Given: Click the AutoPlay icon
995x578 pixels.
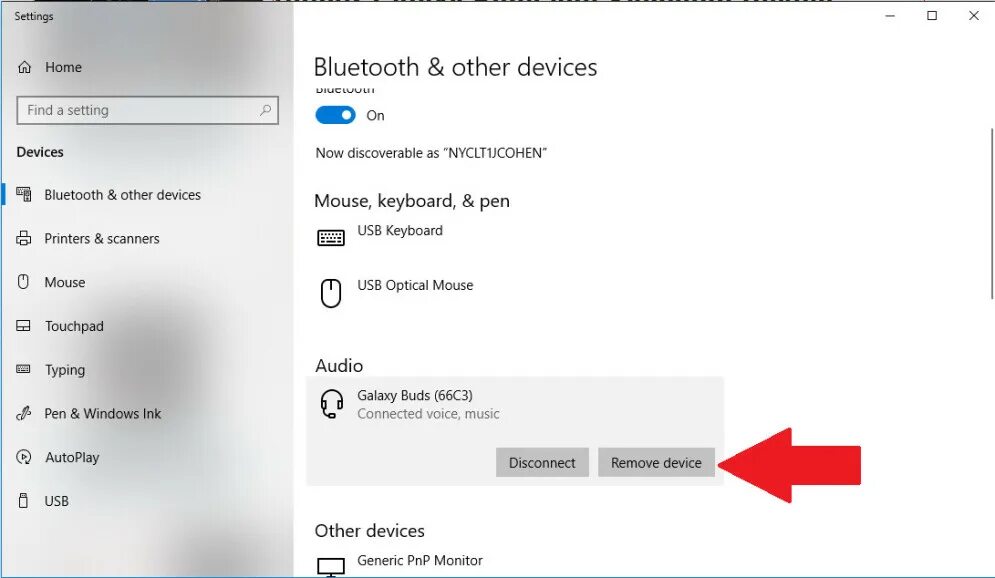Looking at the screenshot, I should click(24, 457).
